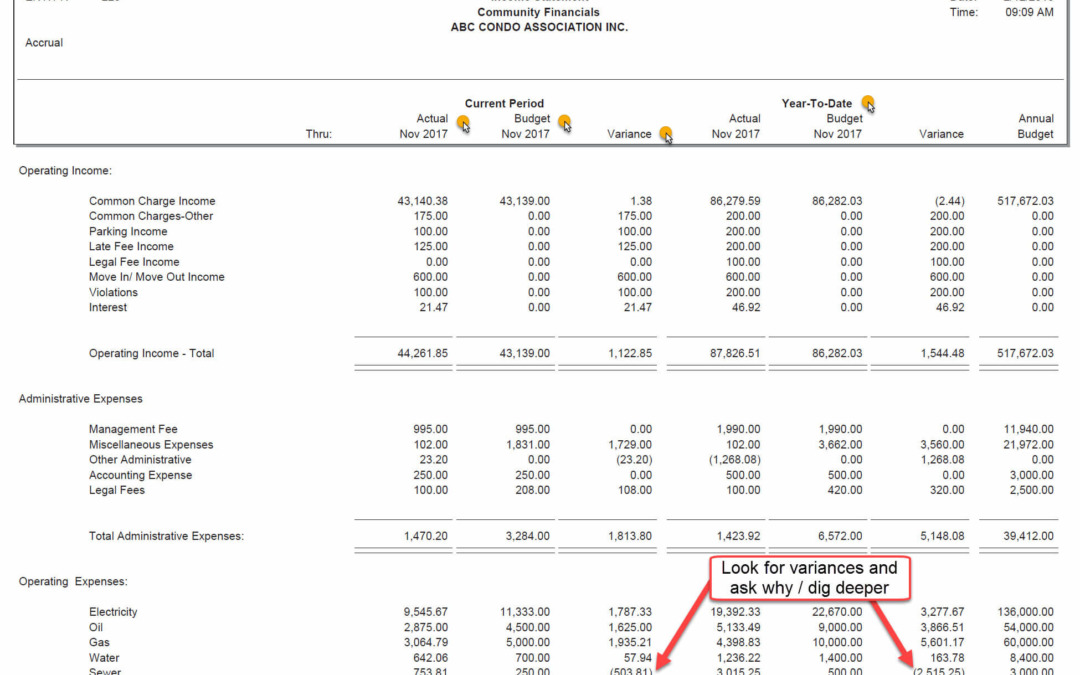1080x675 pixels.
Task: Click orange marker beside Current Period Budget
Action: (565, 124)
